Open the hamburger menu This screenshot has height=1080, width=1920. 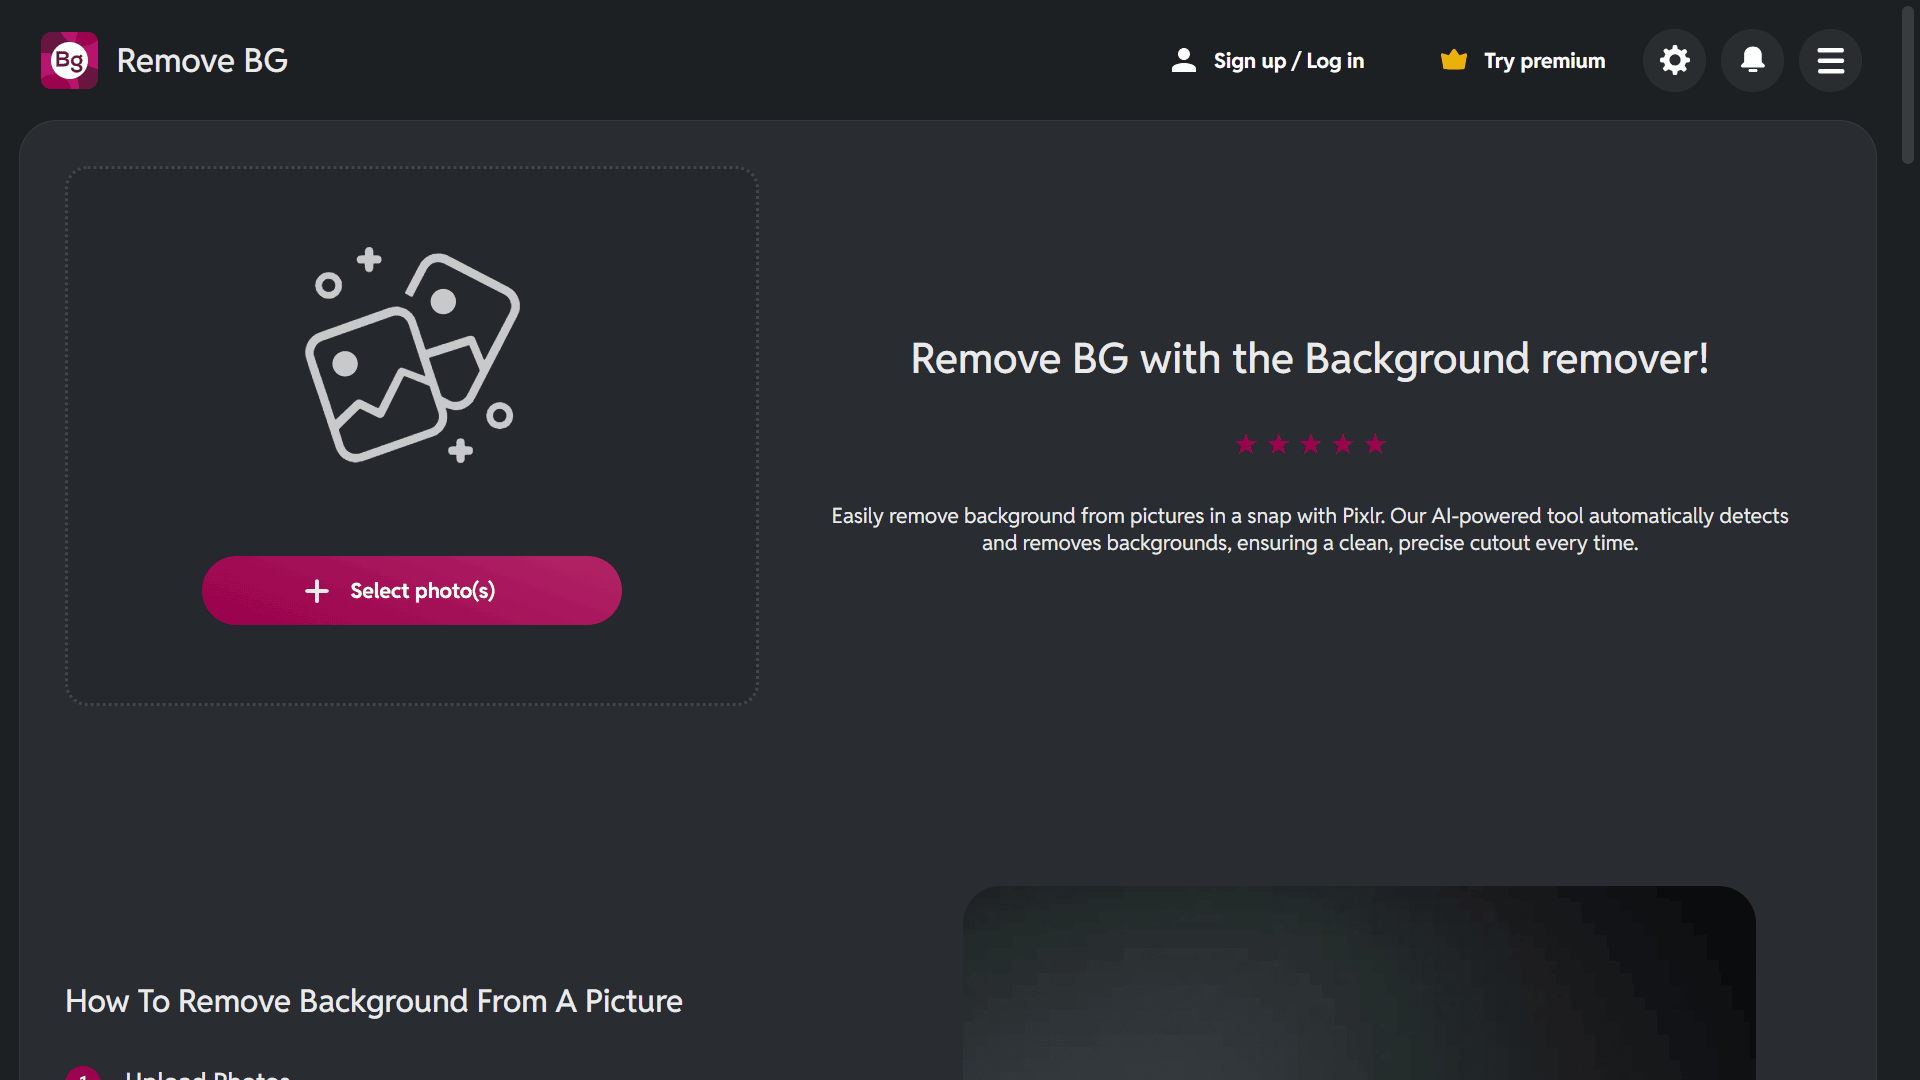tap(1830, 61)
